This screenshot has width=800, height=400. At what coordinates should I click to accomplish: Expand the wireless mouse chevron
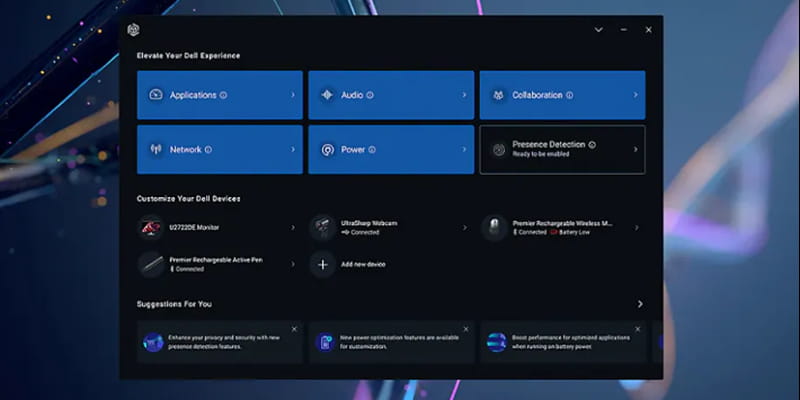(x=636, y=228)
